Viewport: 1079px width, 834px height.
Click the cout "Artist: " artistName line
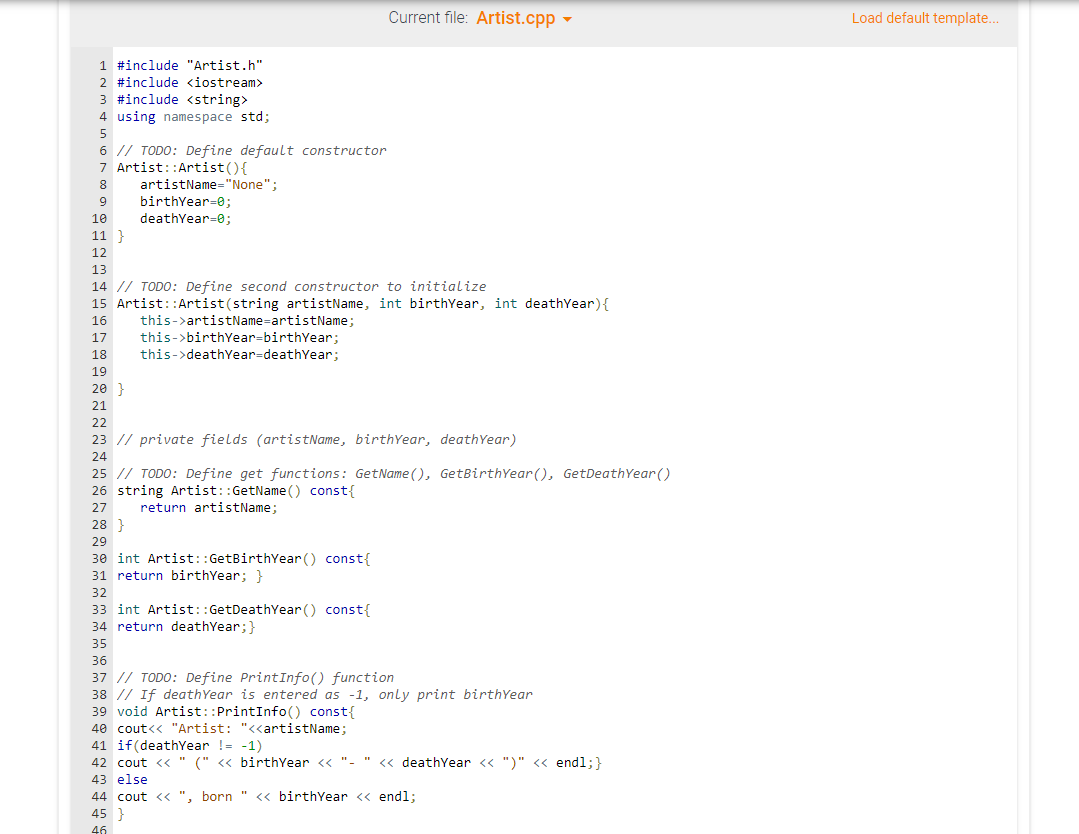(232, 729)
